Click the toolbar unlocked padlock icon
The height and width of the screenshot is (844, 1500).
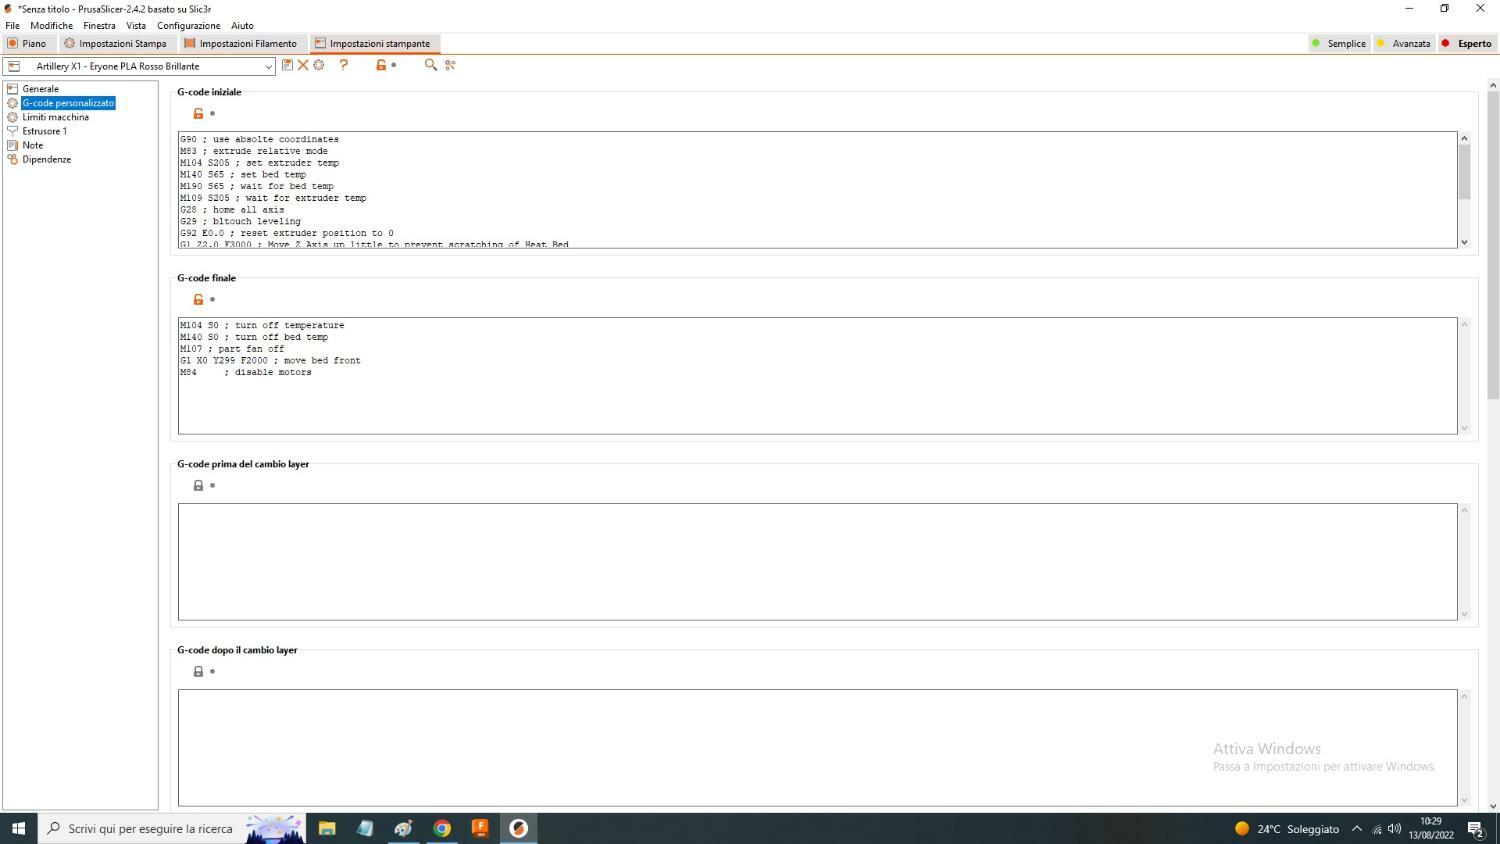pos(381,65)
